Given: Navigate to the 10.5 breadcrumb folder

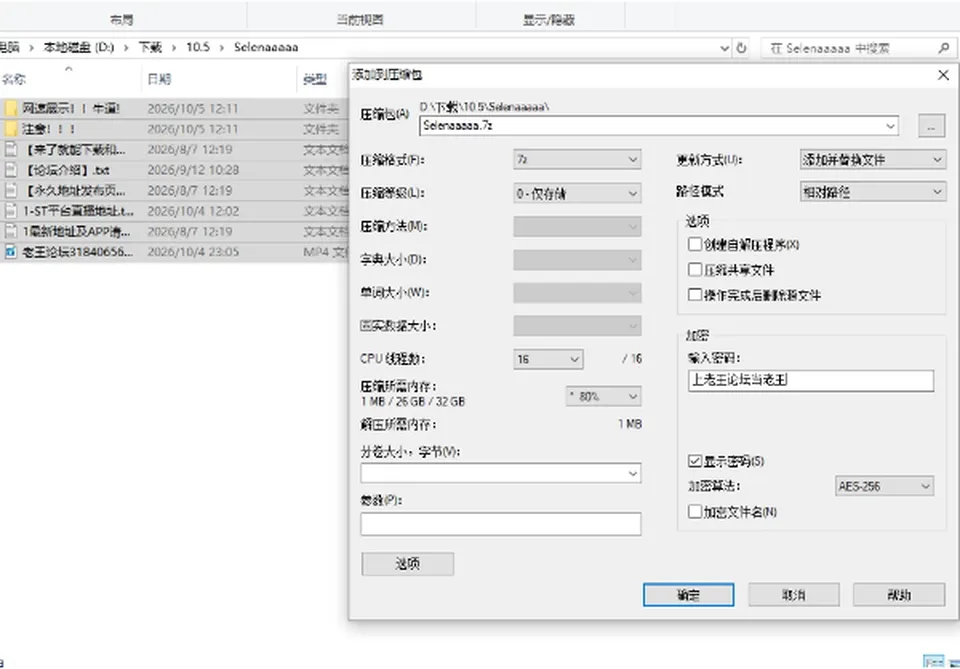Looking at the screenshot, I should pyautogui.click(x=198, y=47).
